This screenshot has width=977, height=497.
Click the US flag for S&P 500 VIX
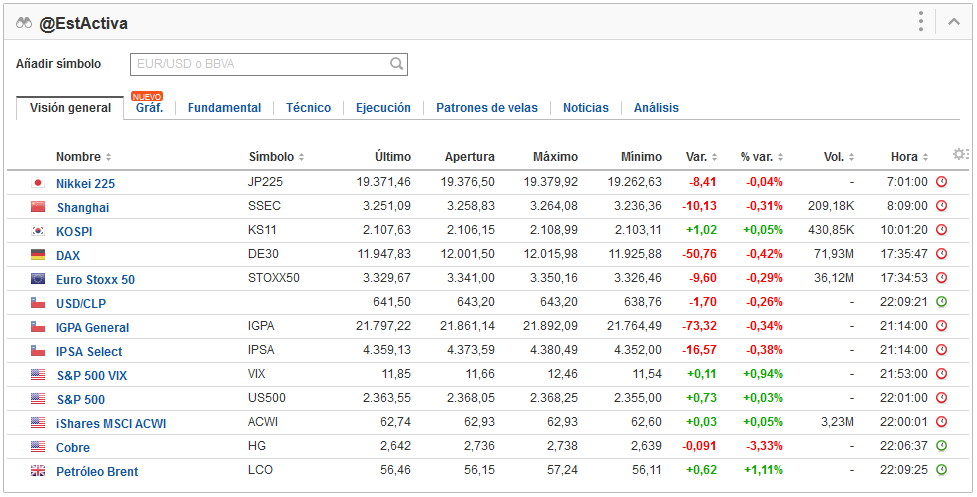coord(38,374)
